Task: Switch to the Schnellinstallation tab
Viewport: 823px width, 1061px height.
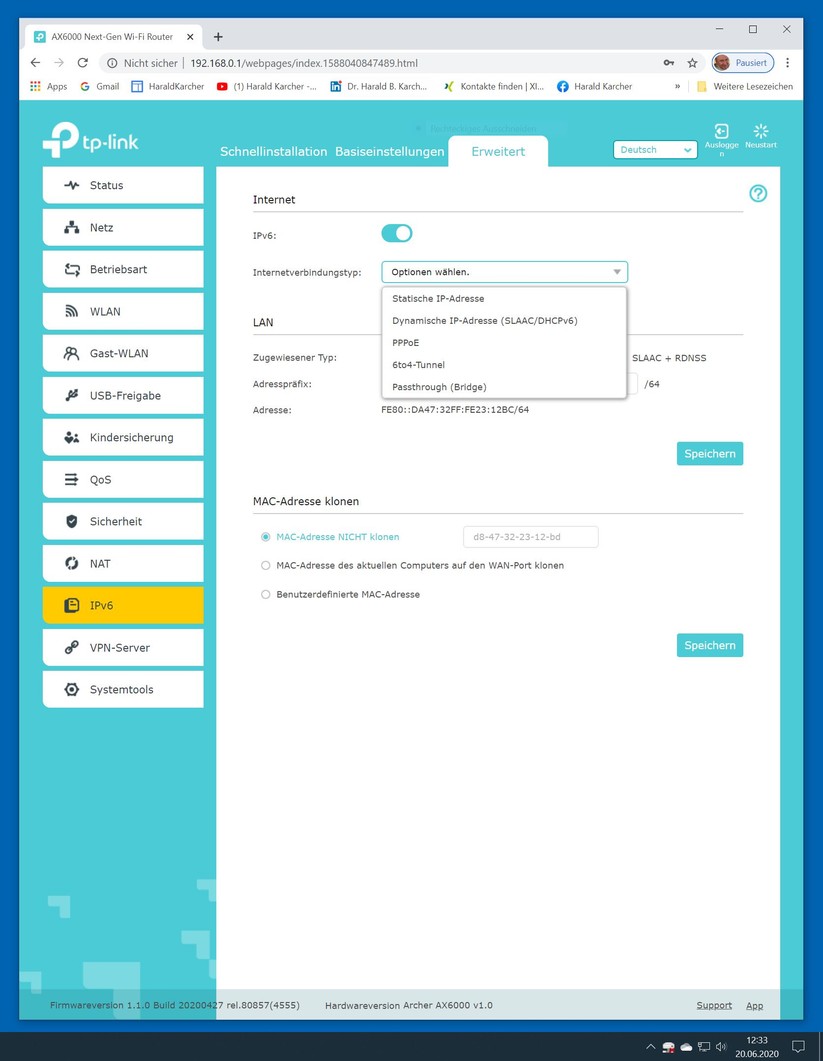Action: click(x=273, y=152)
